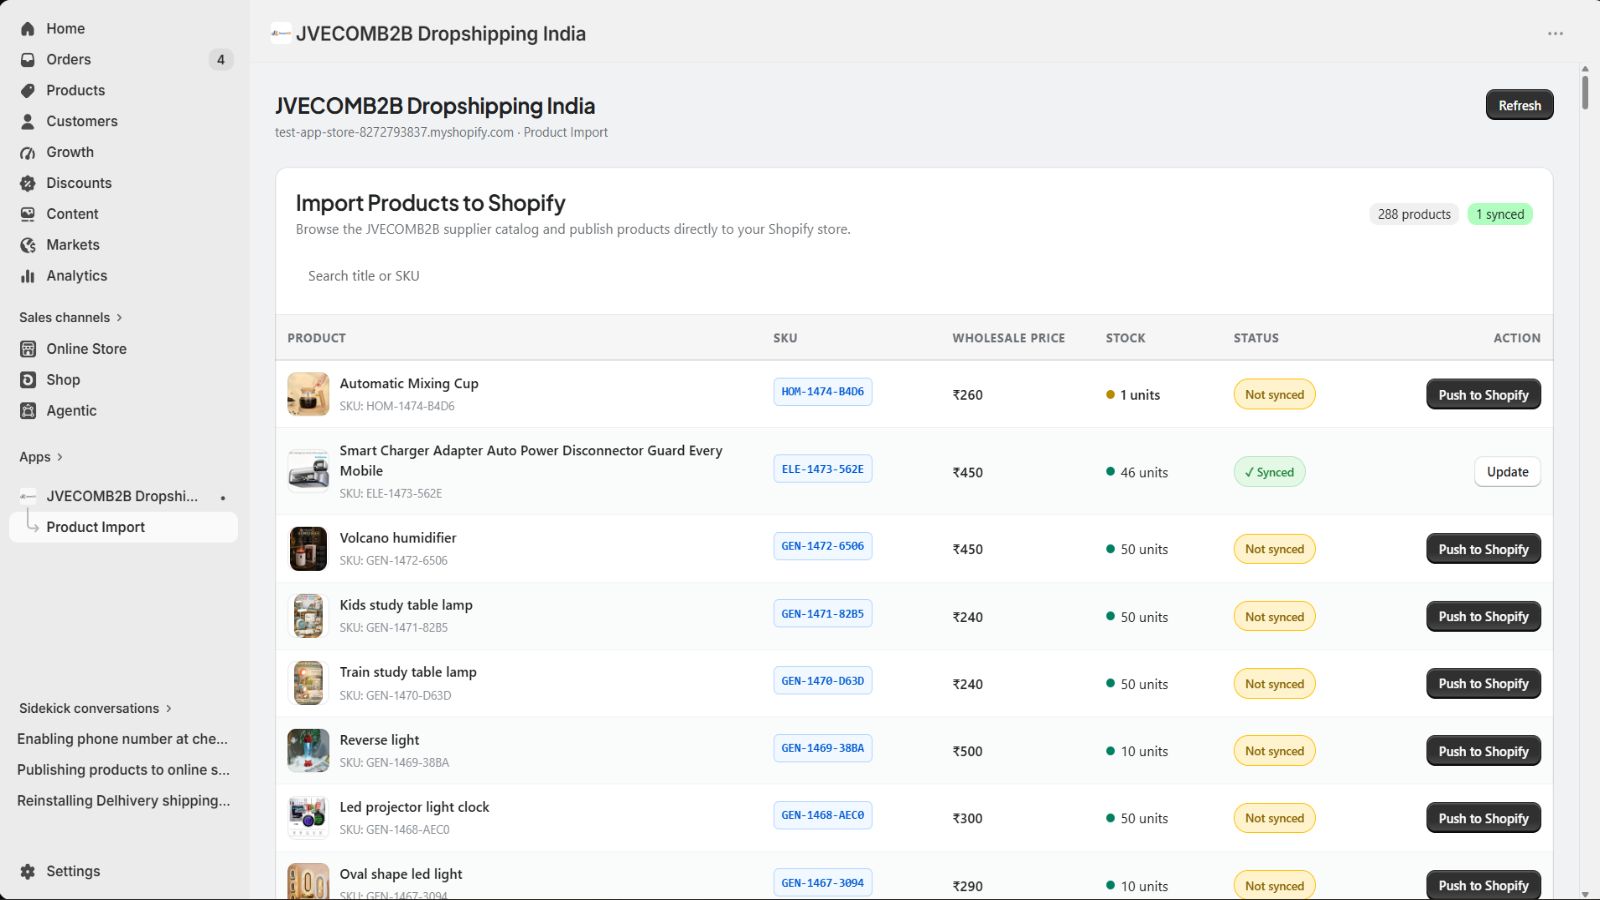Navigate to Discounts
The height and width of the screenshot is (900, 1600).
pyautogui.click(x=124, y=184)
